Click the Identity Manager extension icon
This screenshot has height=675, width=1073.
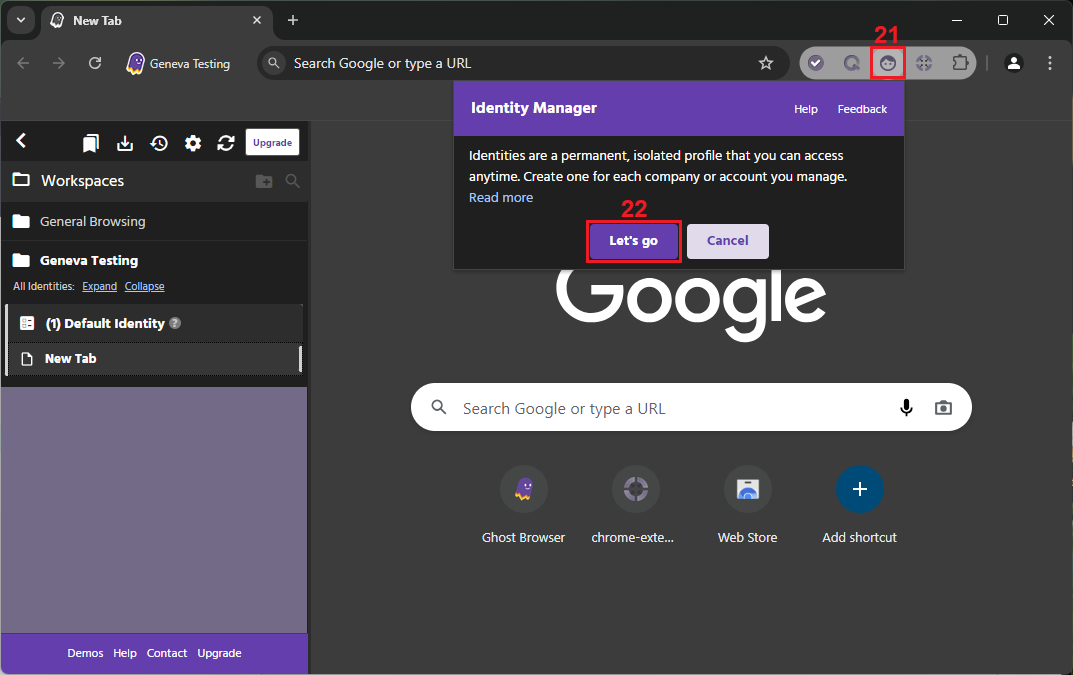pos(888,63)
